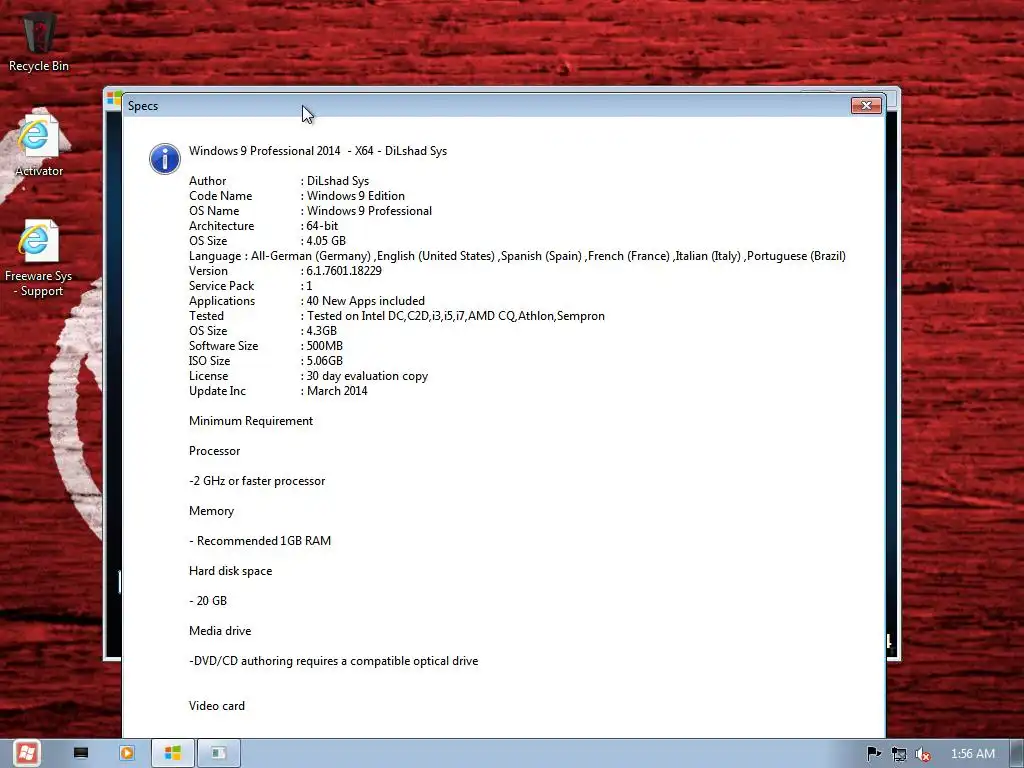Click 'Minimum Requirement' heading

pyautogui.click(x=251, y=421)
